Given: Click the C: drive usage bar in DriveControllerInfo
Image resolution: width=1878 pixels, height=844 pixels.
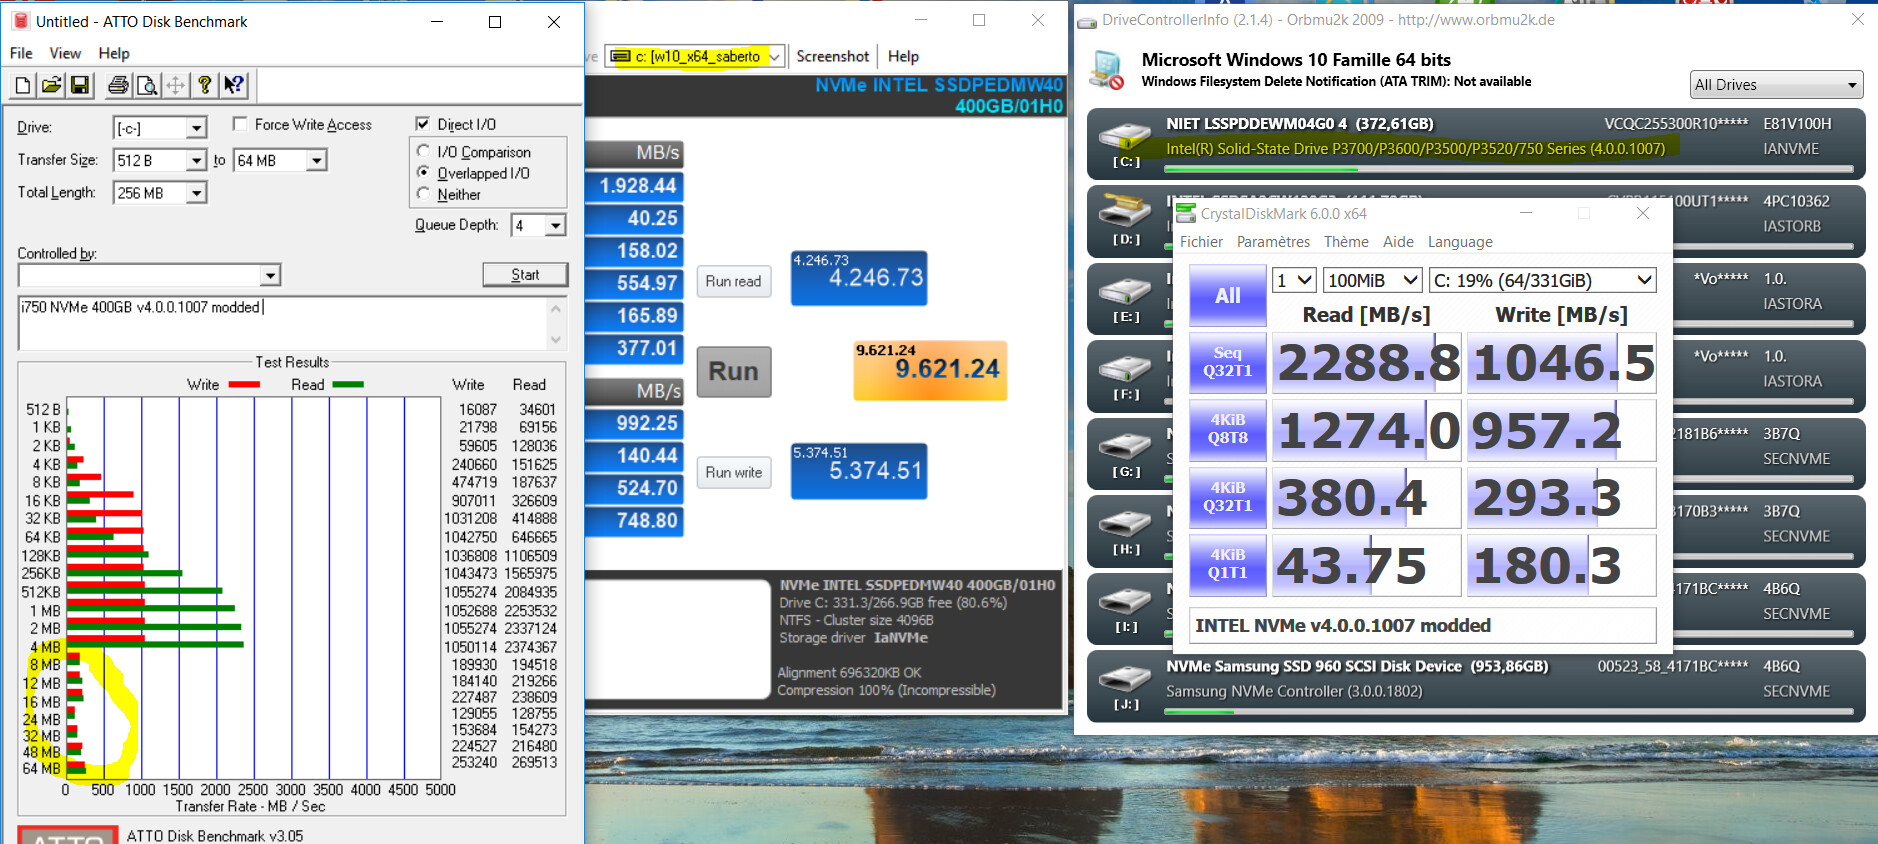Looking at the screenshot, I should coord(1509,169).
